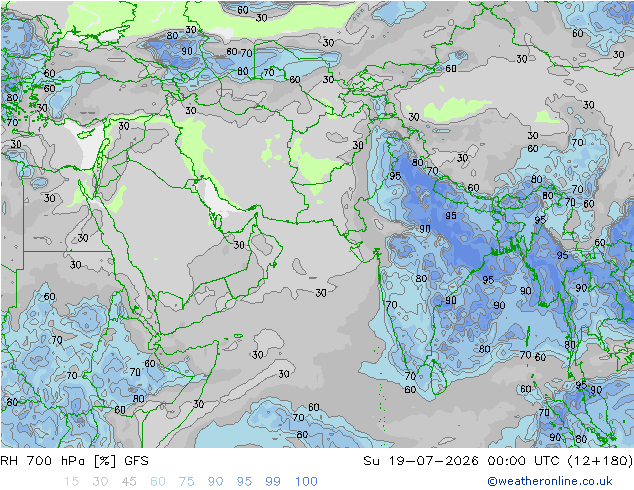Click the legend scale value 30 below the title
This screenshot has width=634, height=490.
100,482
